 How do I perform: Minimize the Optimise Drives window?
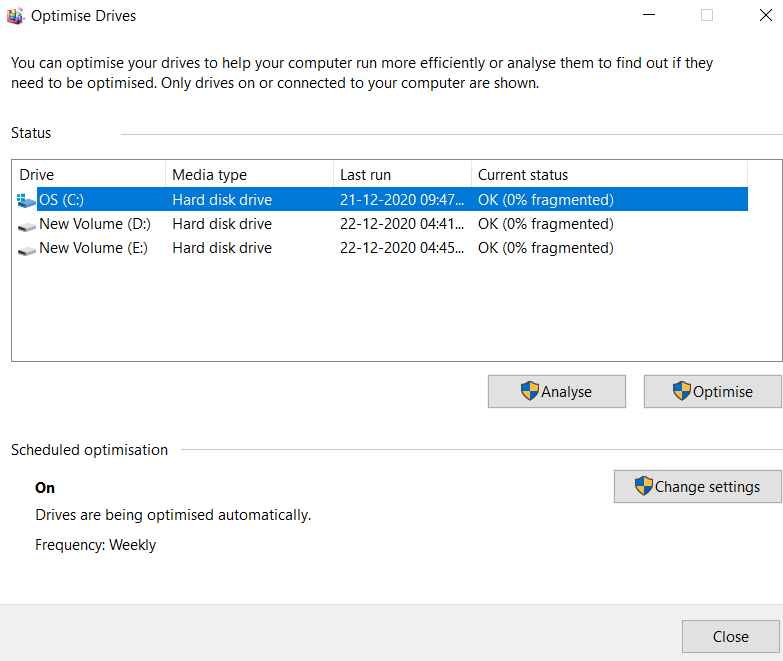(649, 15)
